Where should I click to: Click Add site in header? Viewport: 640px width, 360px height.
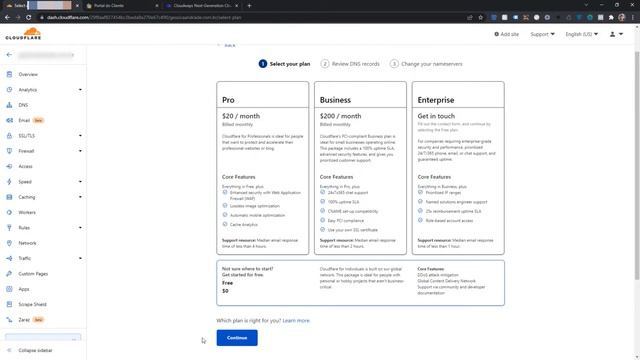click(x=507, y=34)
